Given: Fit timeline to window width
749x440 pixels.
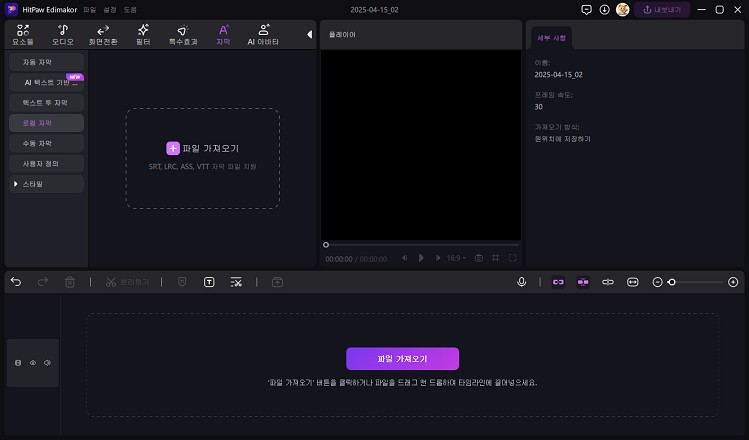Looking at the screenshot, I should 632,282.
